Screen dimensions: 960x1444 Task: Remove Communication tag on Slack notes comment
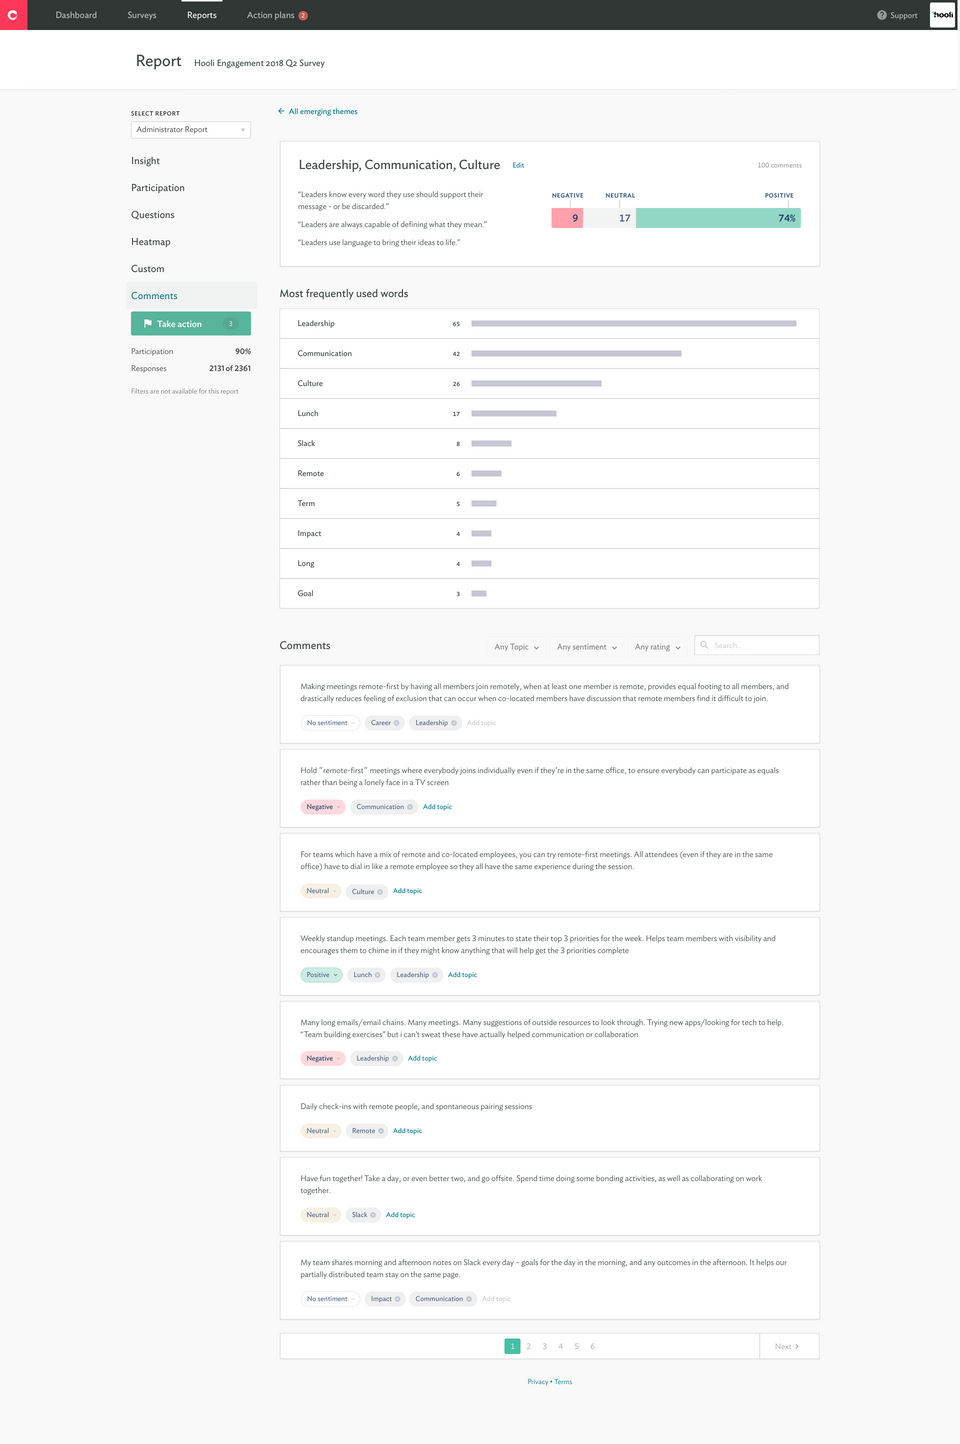(x=469, y=1299)
